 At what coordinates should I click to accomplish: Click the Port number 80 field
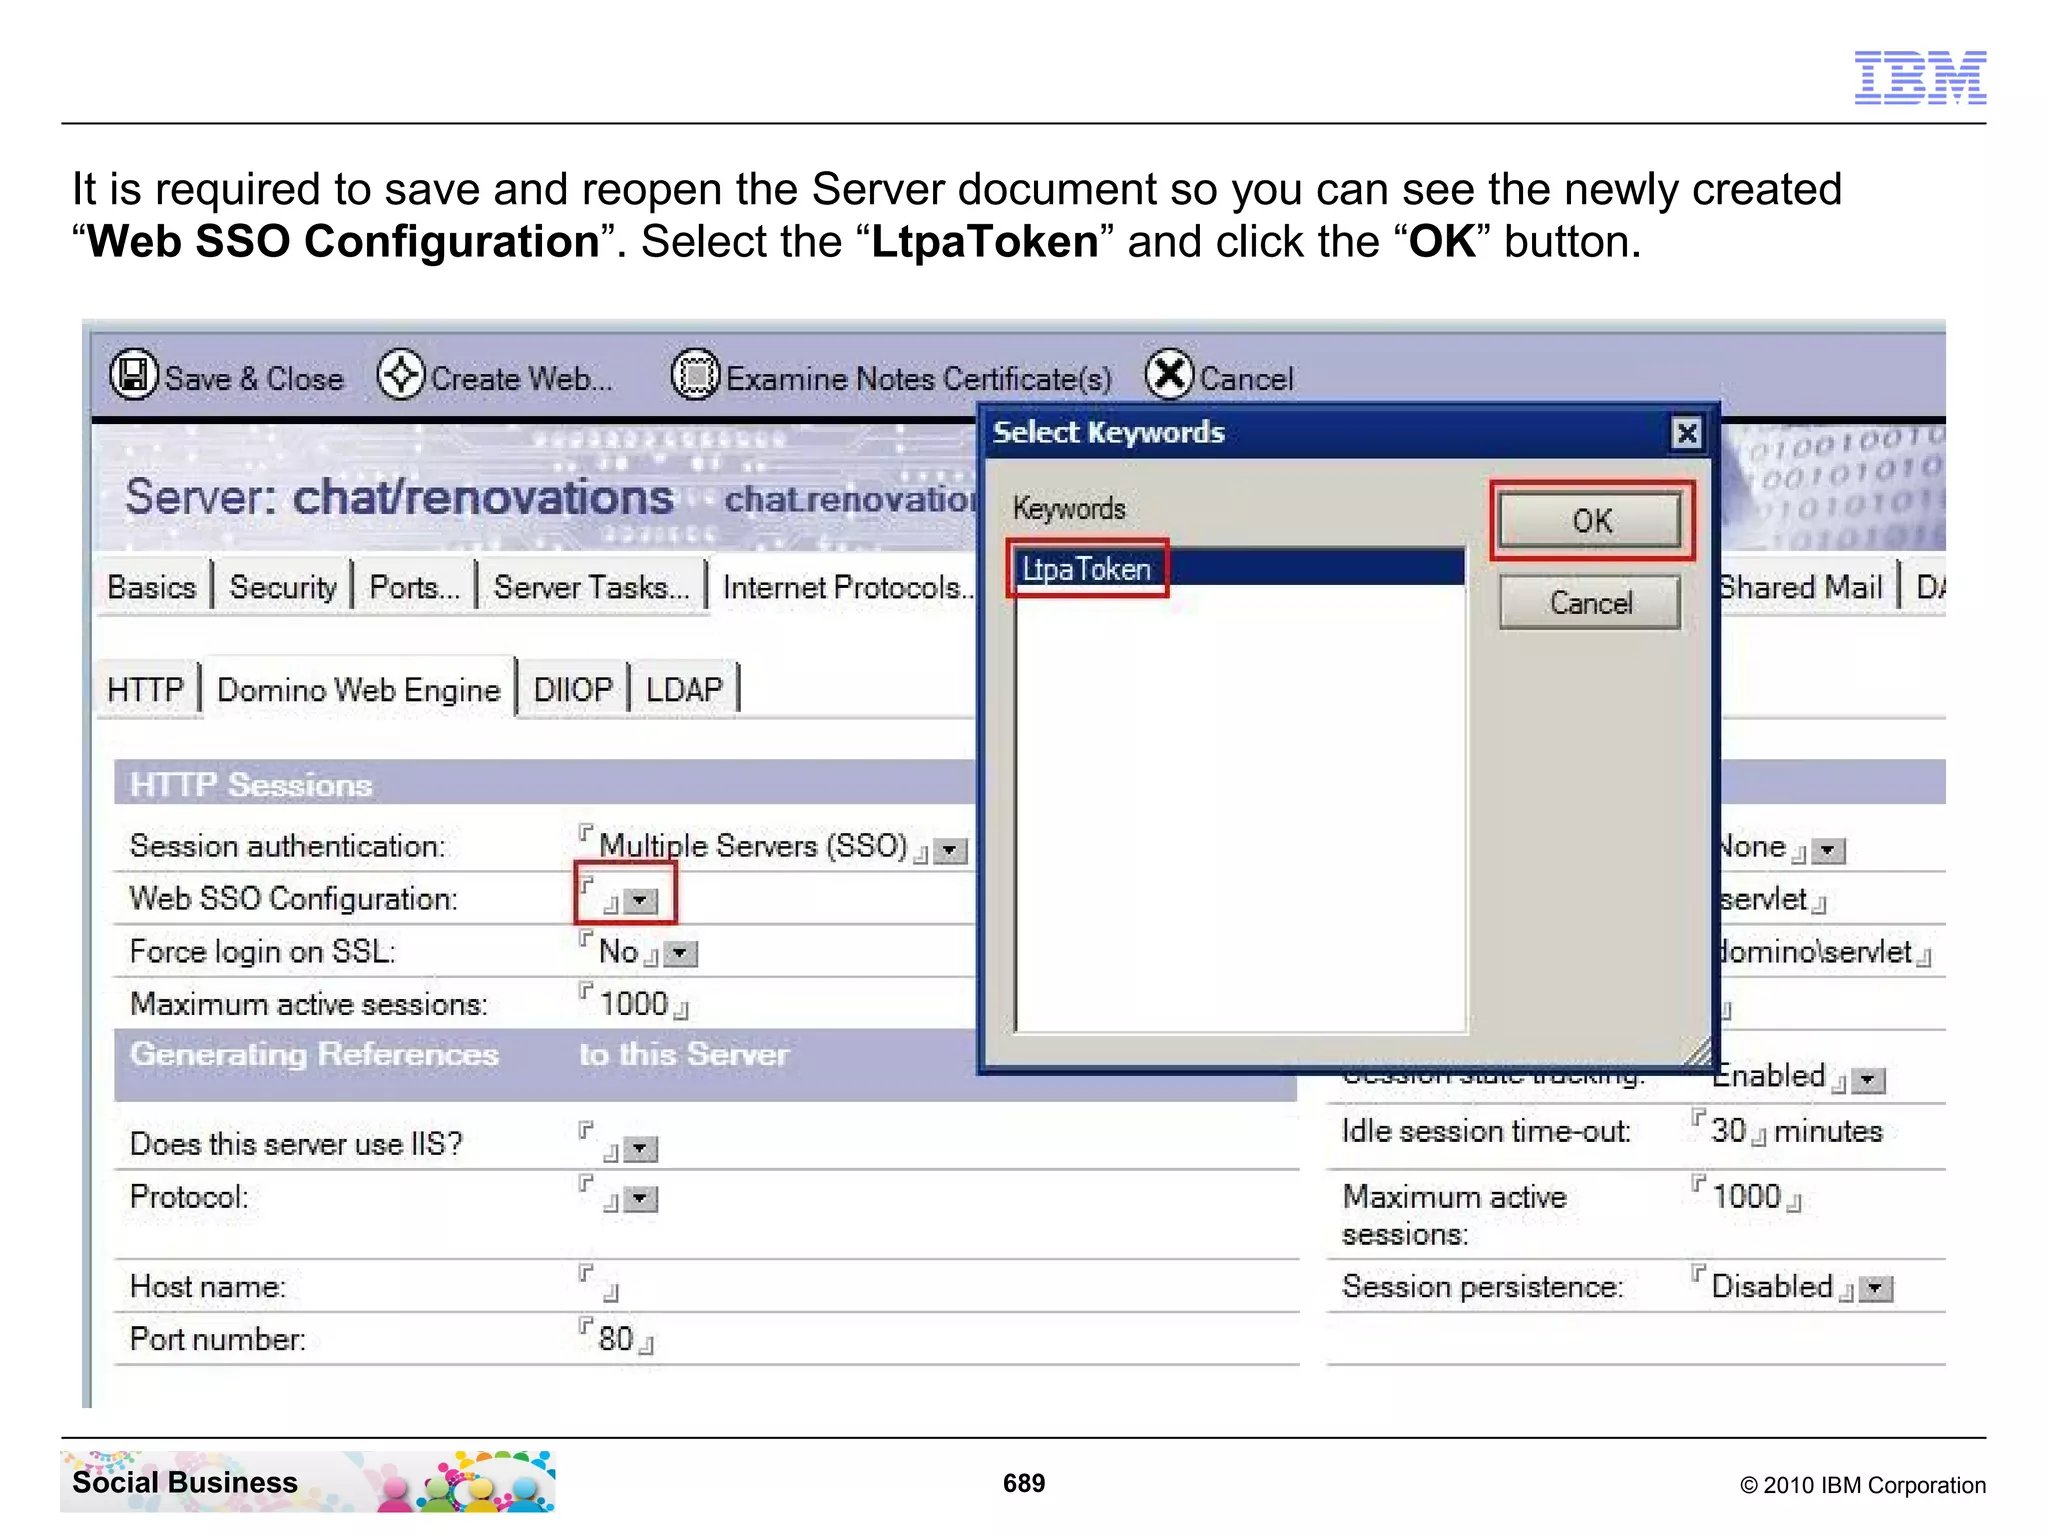click(616, 1338)
